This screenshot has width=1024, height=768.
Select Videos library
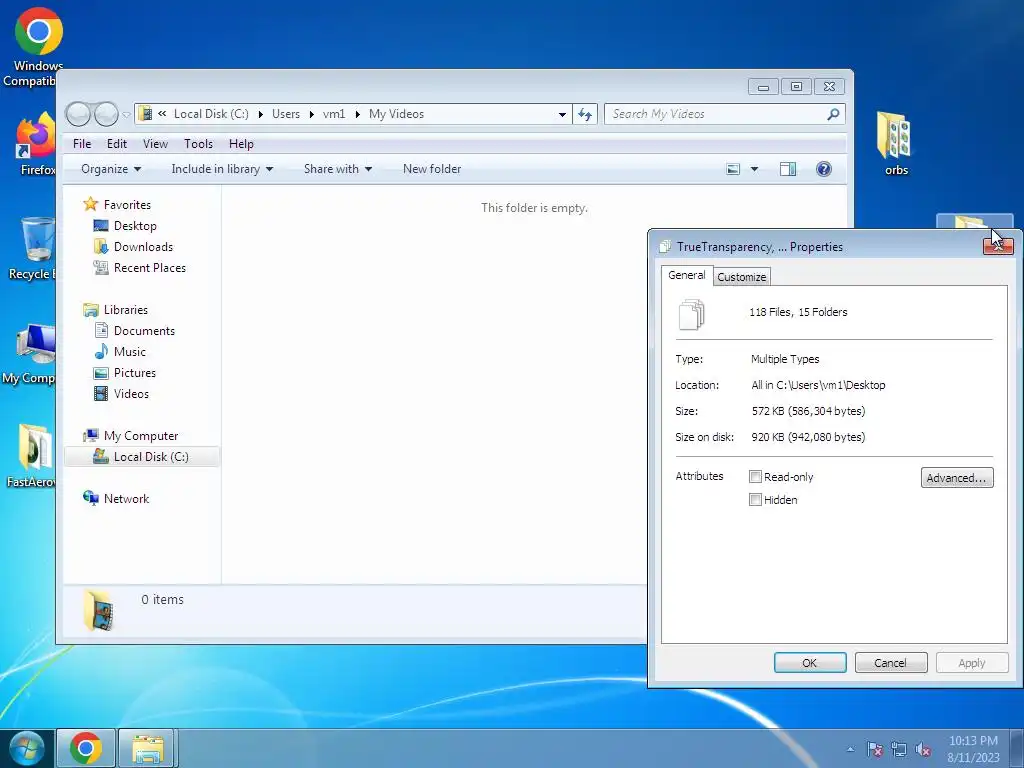[131, 394]
